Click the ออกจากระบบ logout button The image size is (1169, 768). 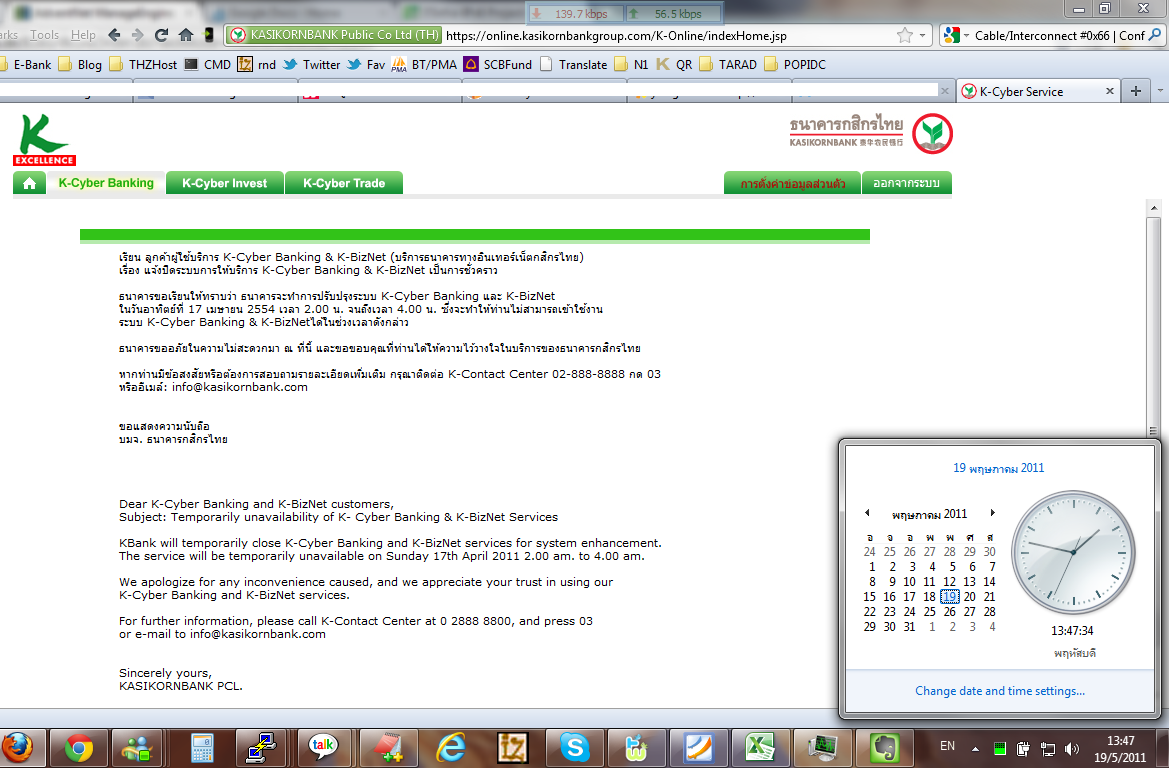coord(907,183)
